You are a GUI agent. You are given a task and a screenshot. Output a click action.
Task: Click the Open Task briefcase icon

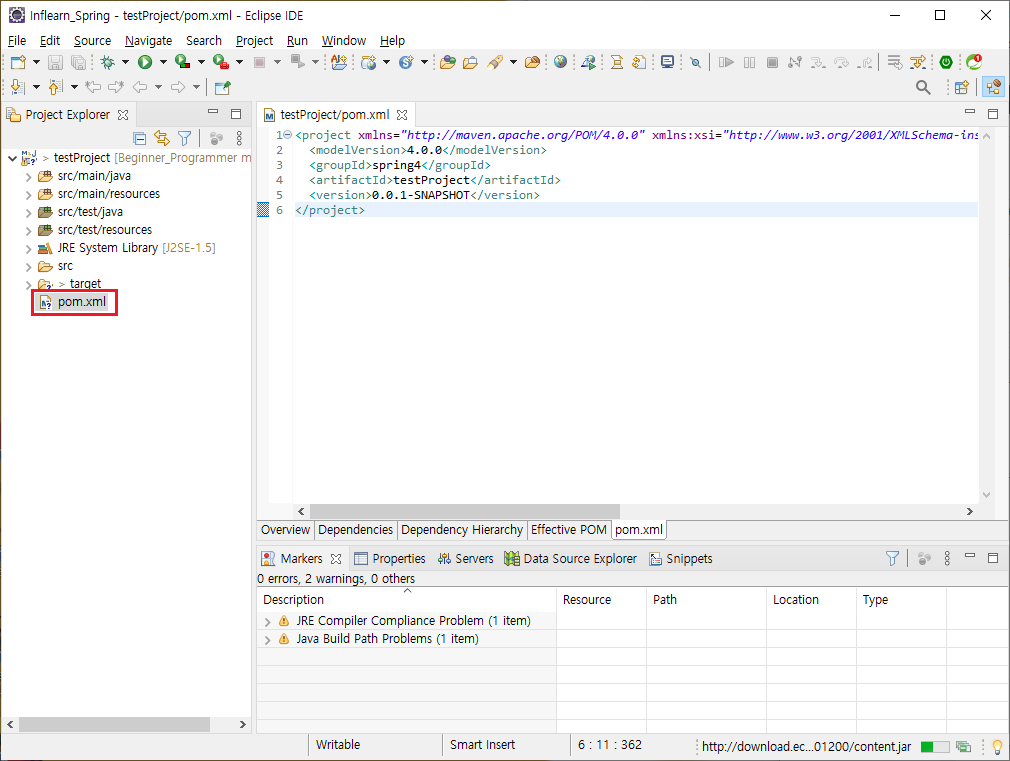click(x=471, y=63)
